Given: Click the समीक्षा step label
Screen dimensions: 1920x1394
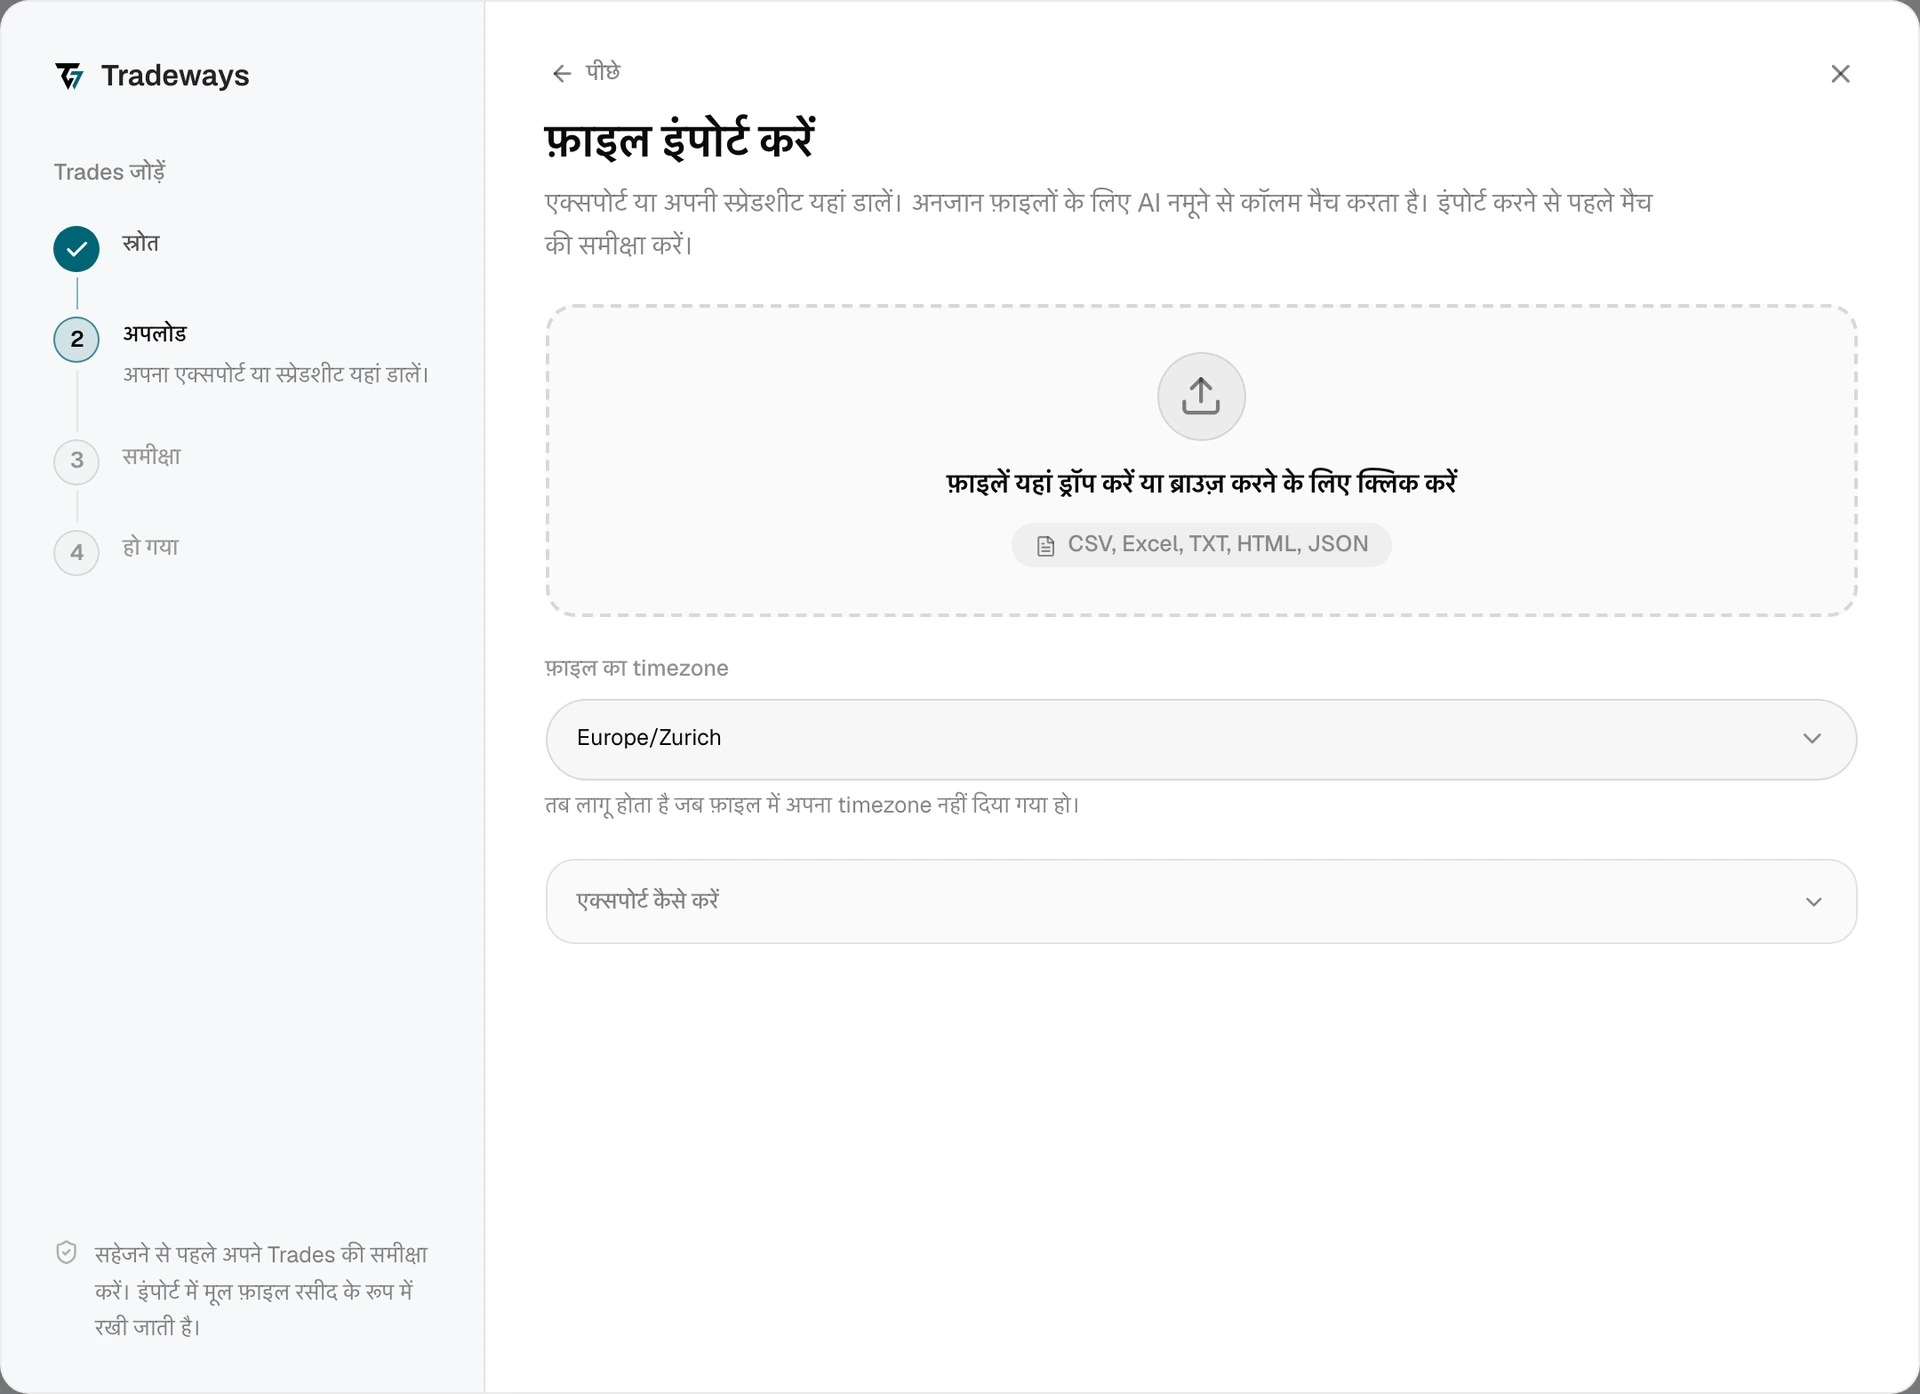Looking at the screenshot, I should (152, 456).
